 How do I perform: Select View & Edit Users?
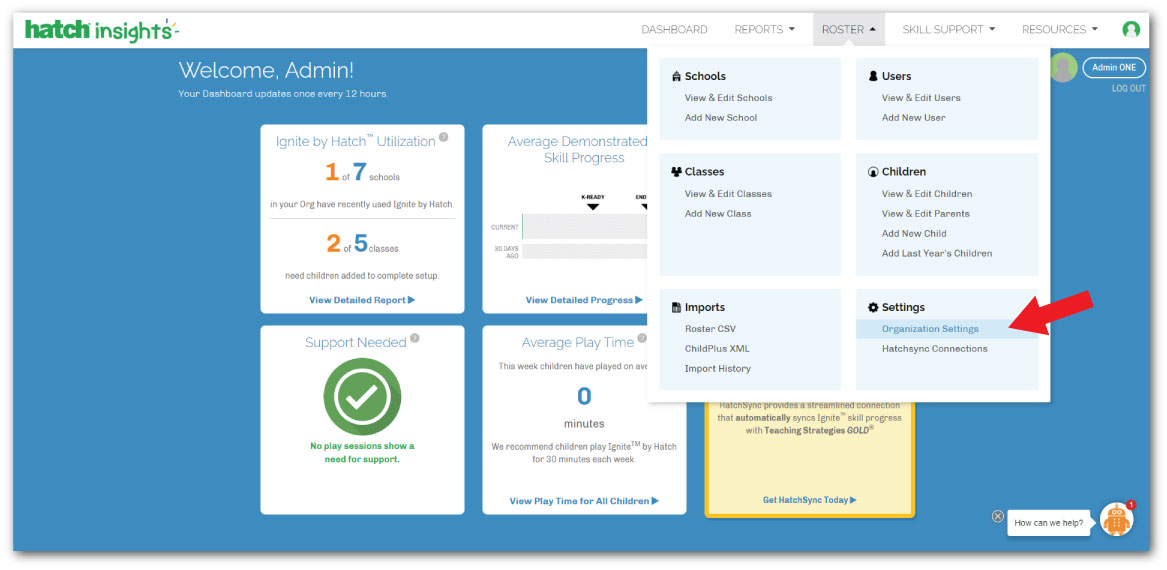tap(921, 97)
